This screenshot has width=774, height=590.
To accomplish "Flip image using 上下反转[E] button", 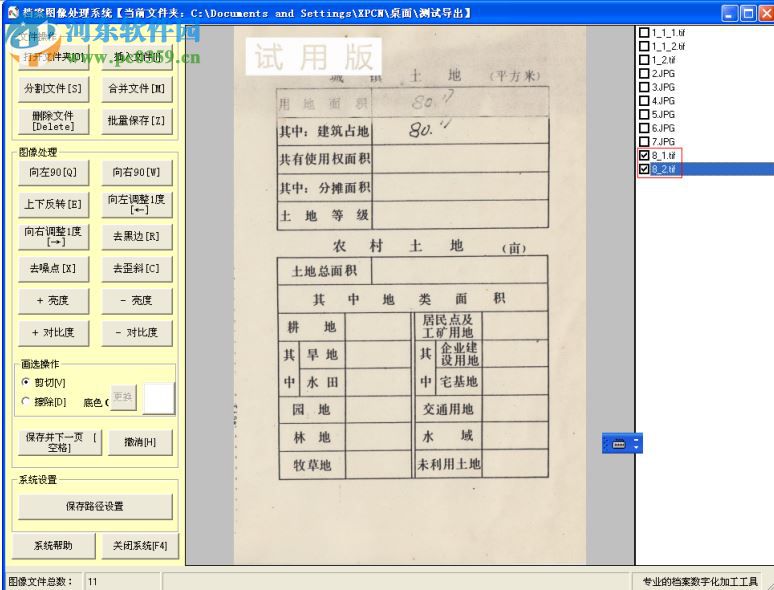I will (x=53, y=204).
